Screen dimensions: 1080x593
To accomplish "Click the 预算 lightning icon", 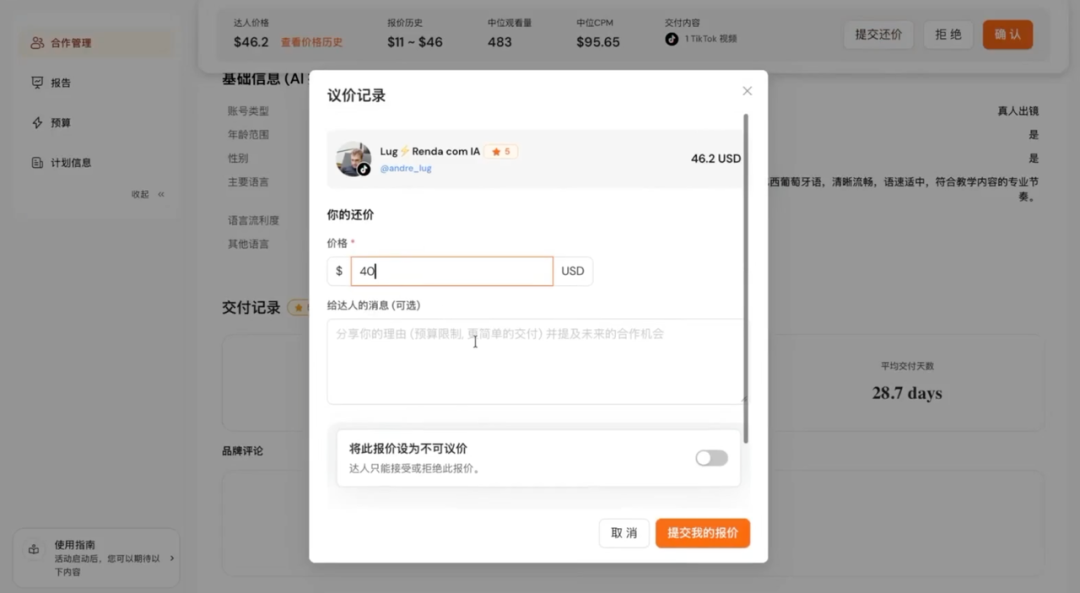I will point(37,123).
